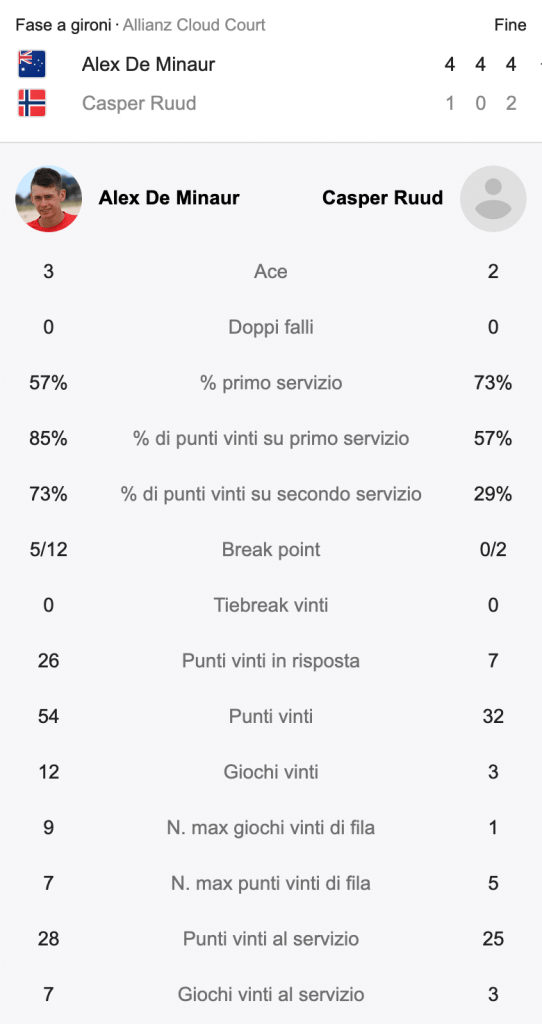Click the bold Alex De Minaur heading
Viewport: 542px width, 1024px height.
pyautogui.click(x=169, y=198)
